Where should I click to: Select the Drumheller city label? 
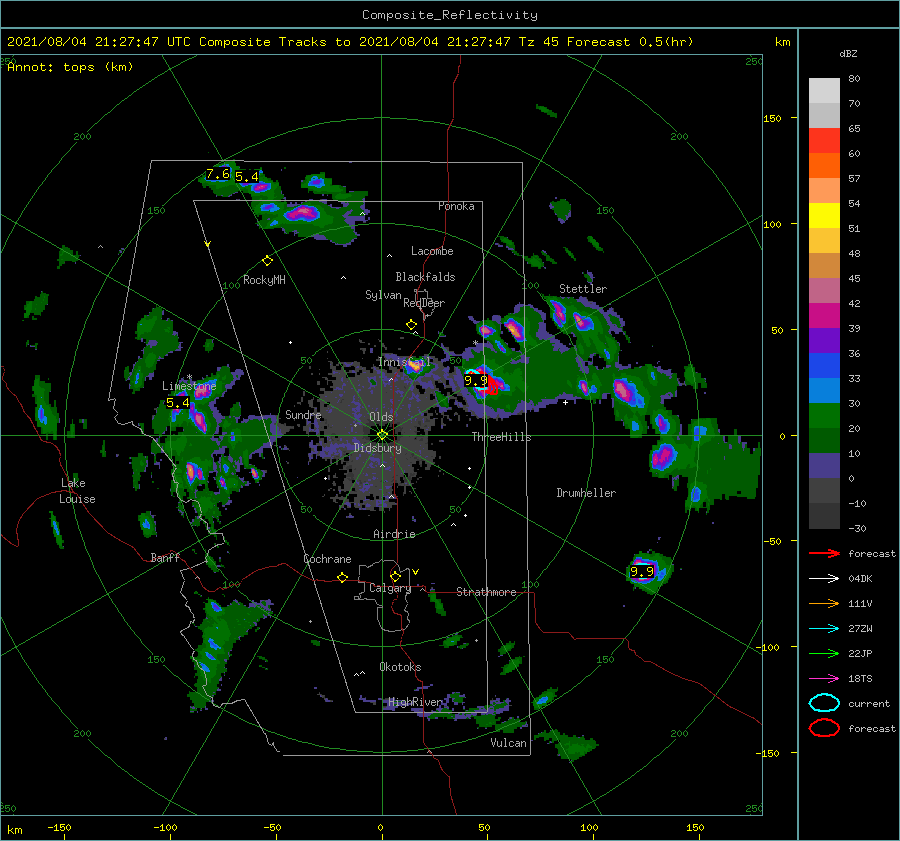click(x=586, y=493)
